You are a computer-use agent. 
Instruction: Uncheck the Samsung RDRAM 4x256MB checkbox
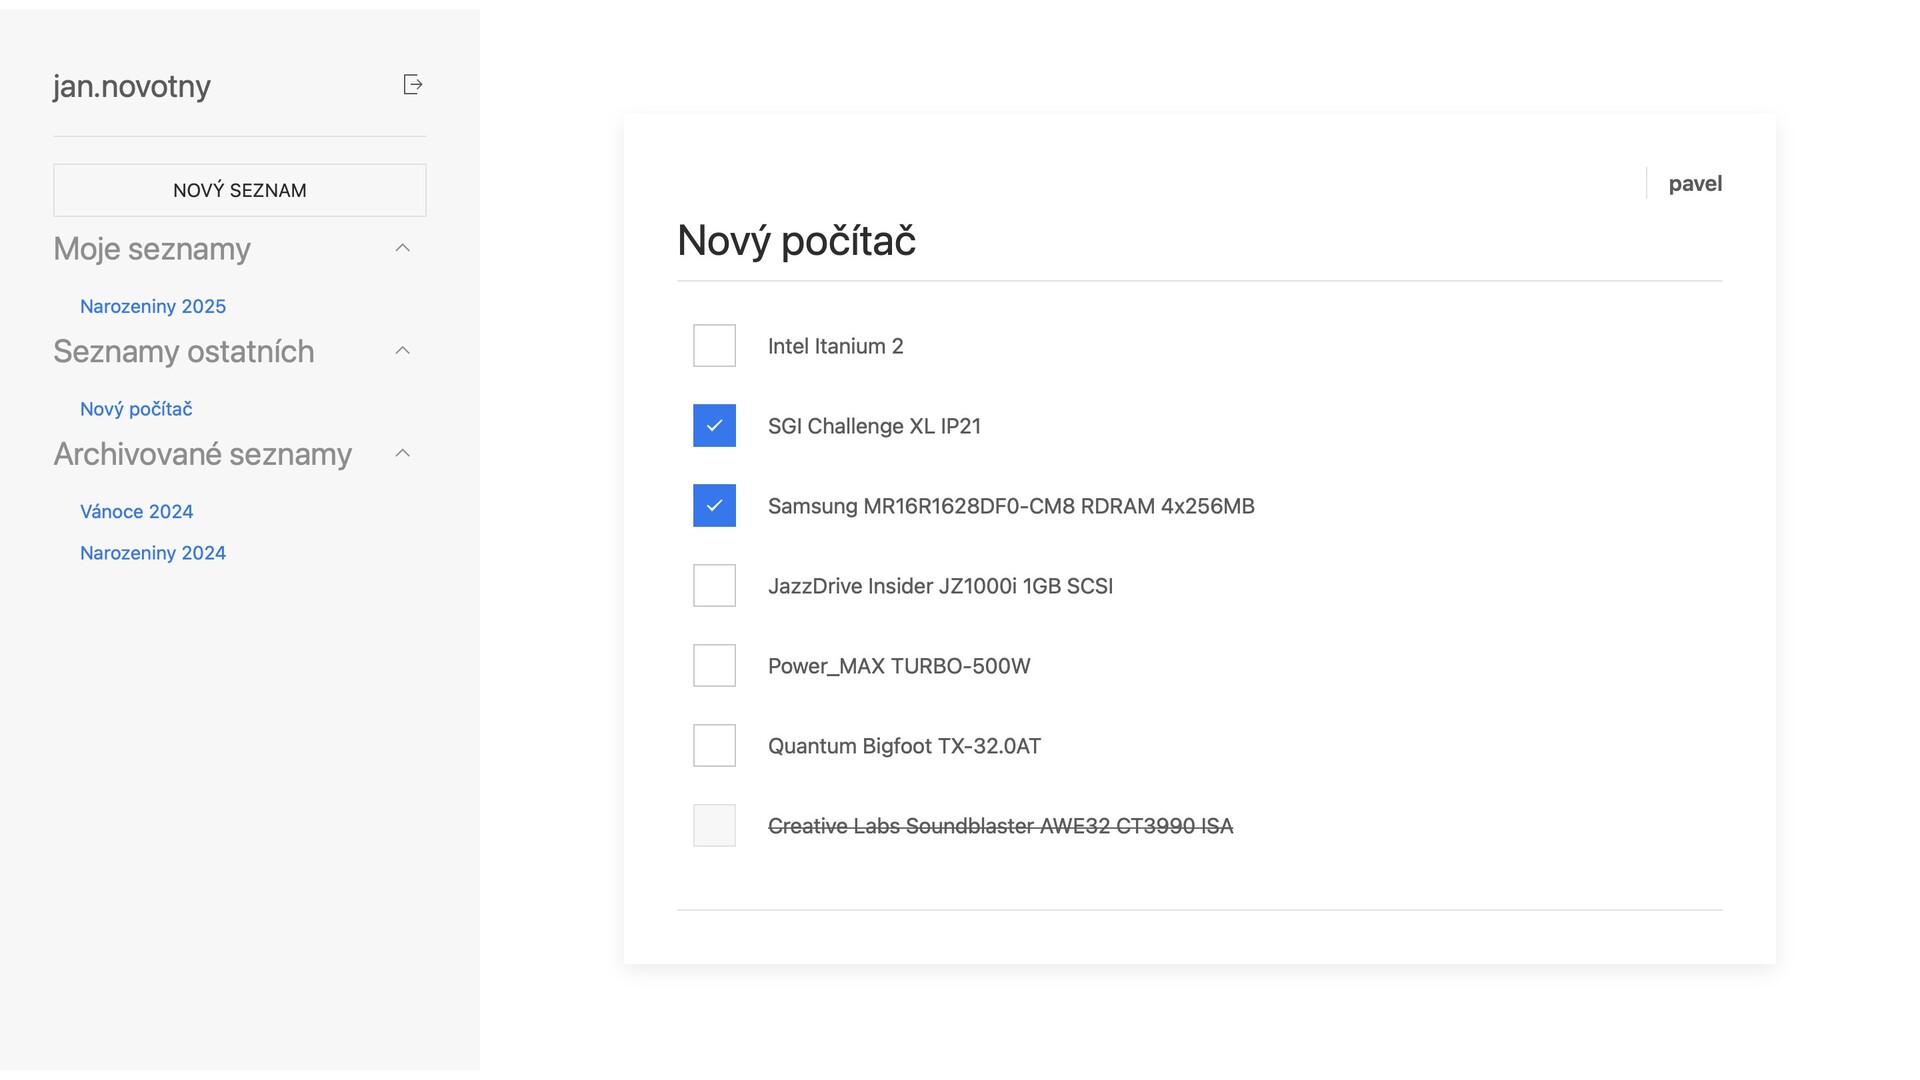(x=714, y=506)
